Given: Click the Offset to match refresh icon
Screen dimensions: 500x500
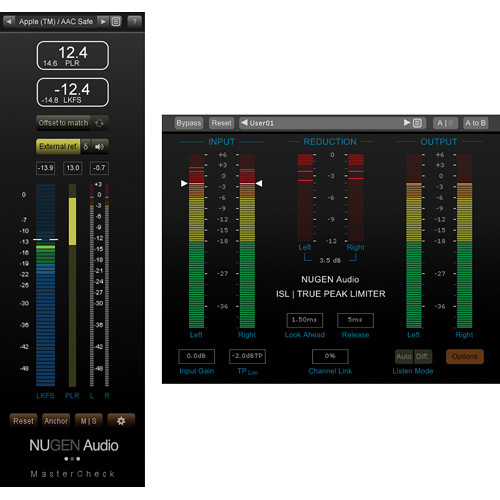Looking at the screenshot, I should tap(99, 123).
